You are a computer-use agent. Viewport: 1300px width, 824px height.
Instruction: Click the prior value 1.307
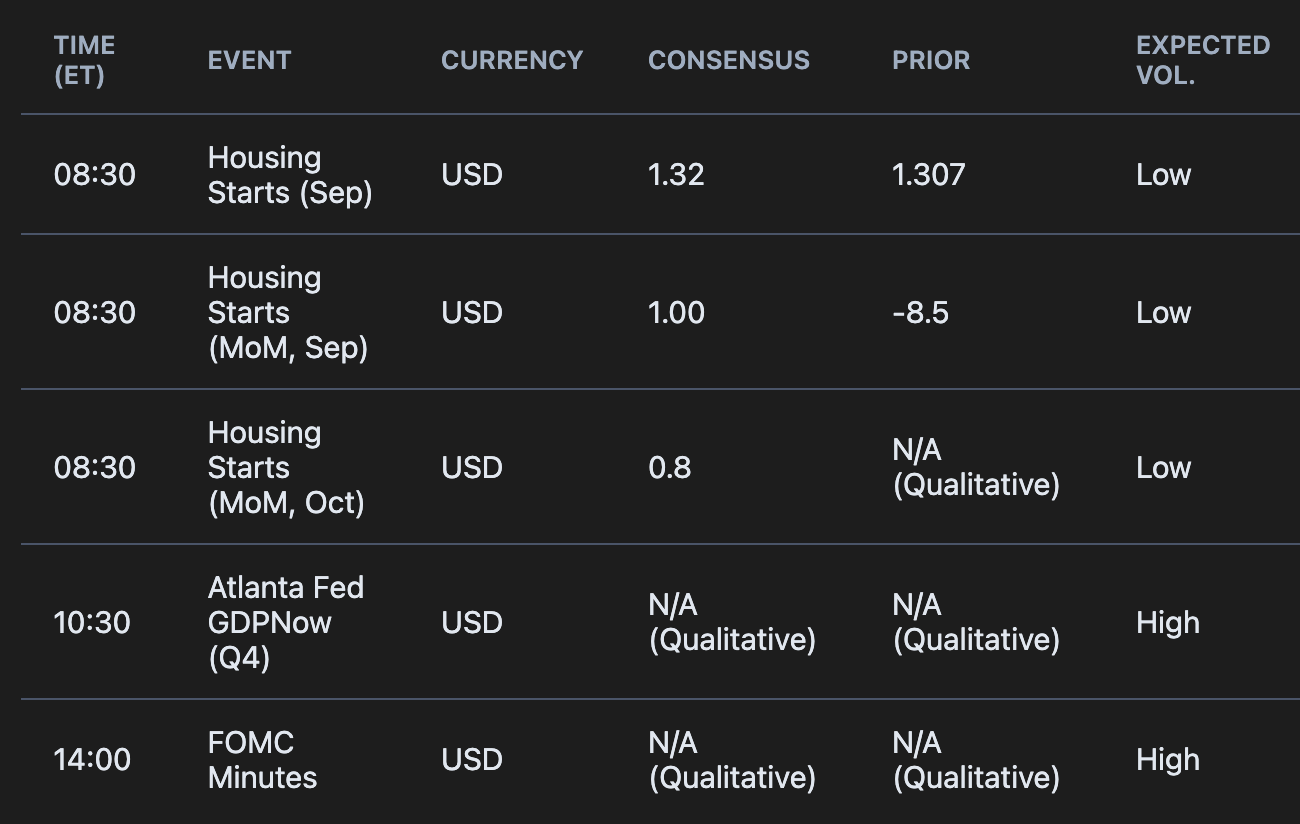point(929,175)
